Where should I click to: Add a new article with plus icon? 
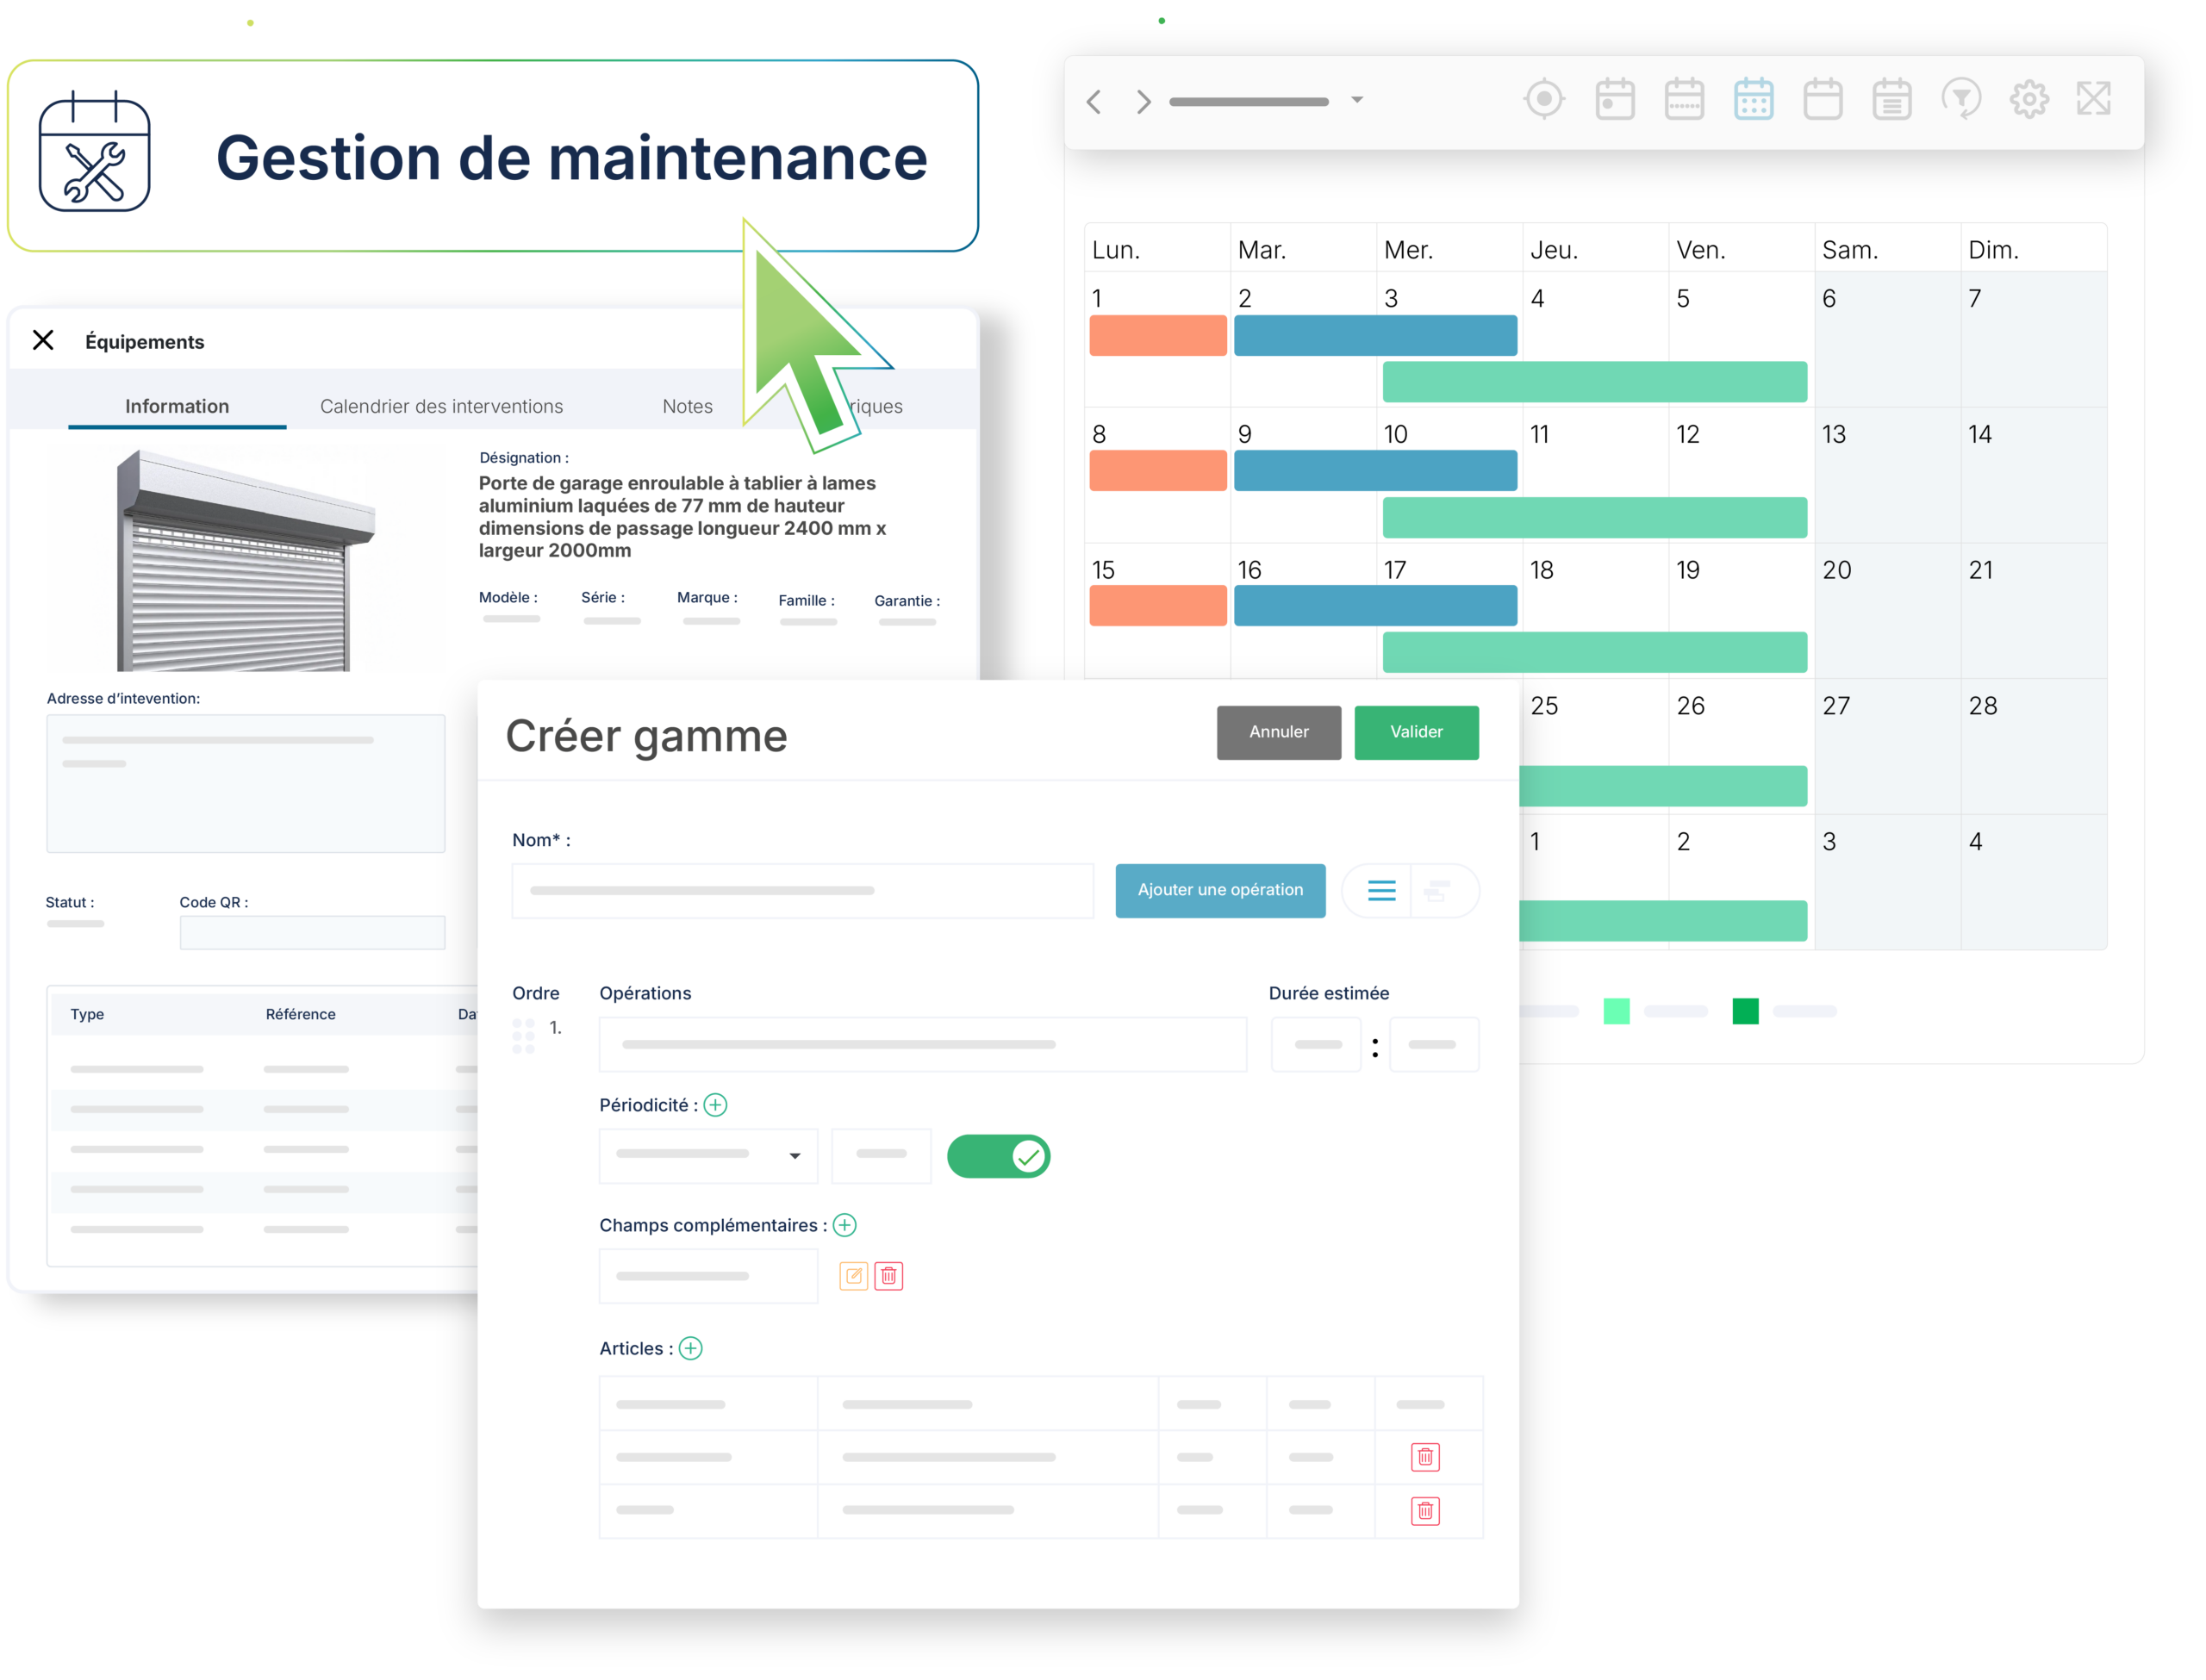(x=690, y=1348)
